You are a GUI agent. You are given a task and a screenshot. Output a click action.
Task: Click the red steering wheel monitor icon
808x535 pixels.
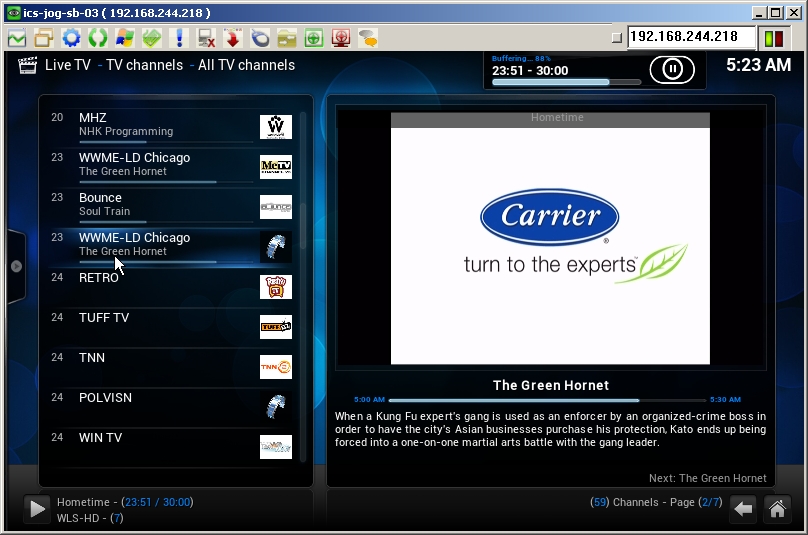(341, 38)
